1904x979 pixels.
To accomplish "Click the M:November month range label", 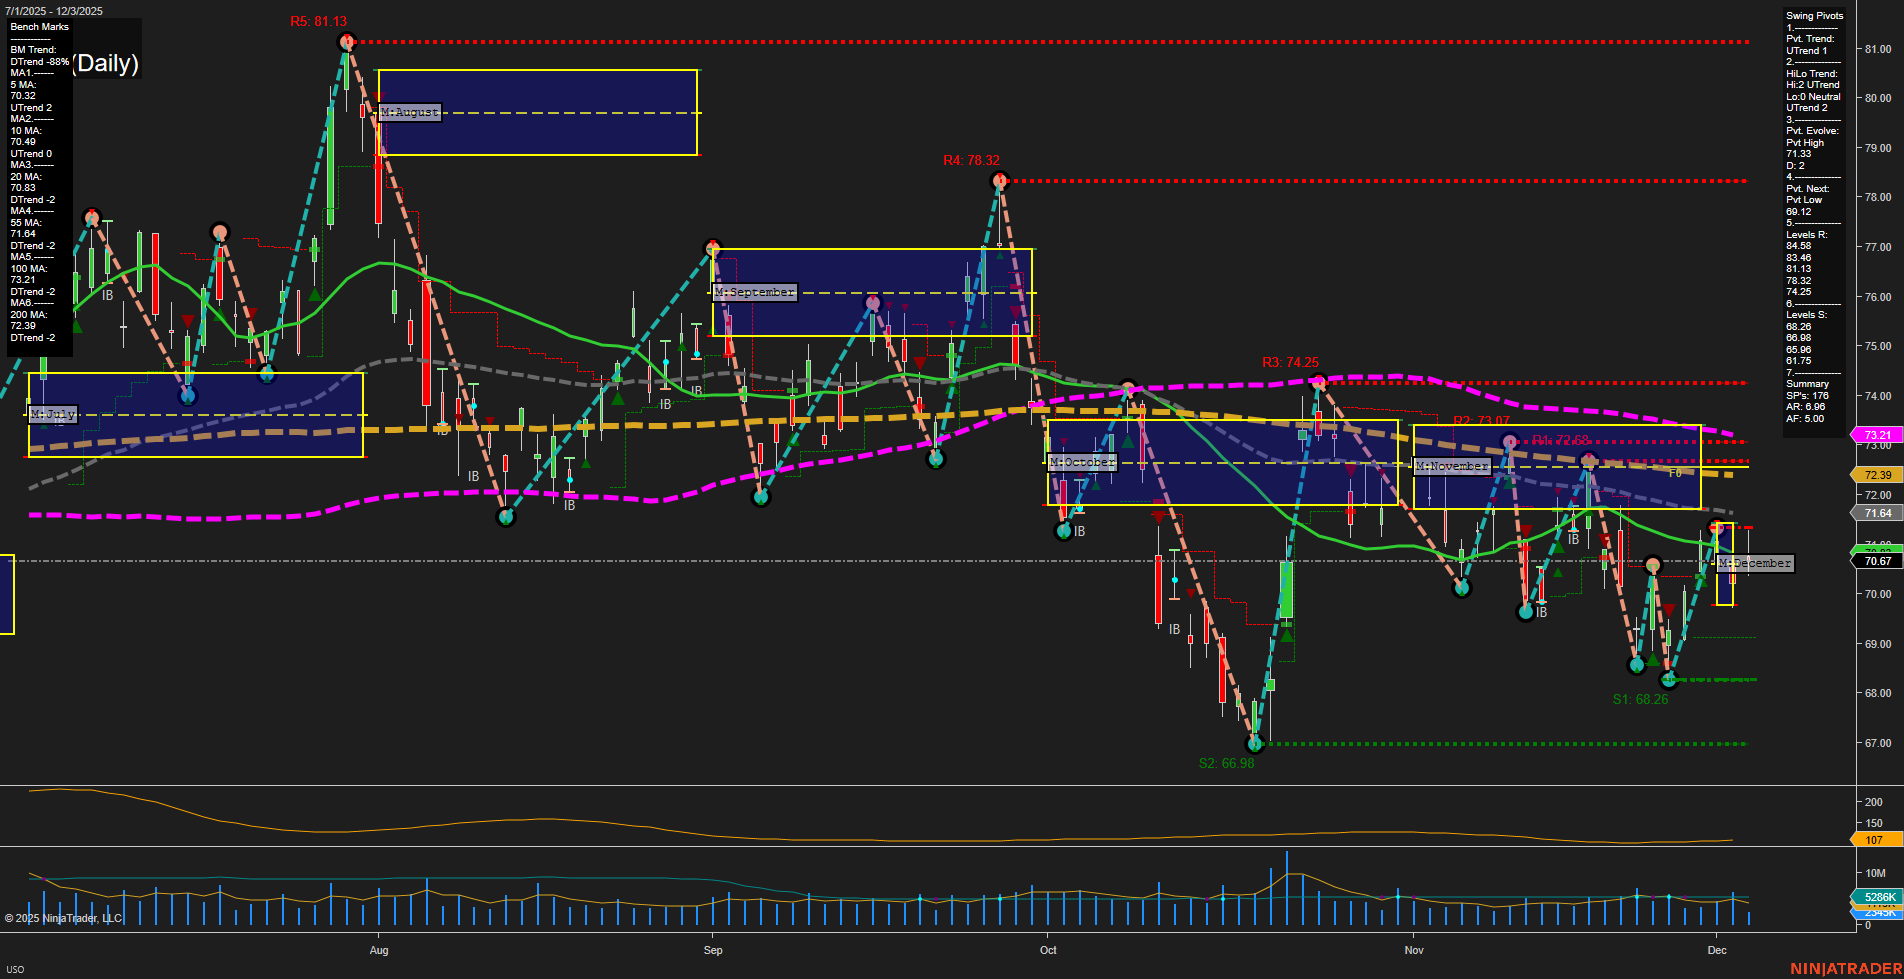I will pos(1451,466).
